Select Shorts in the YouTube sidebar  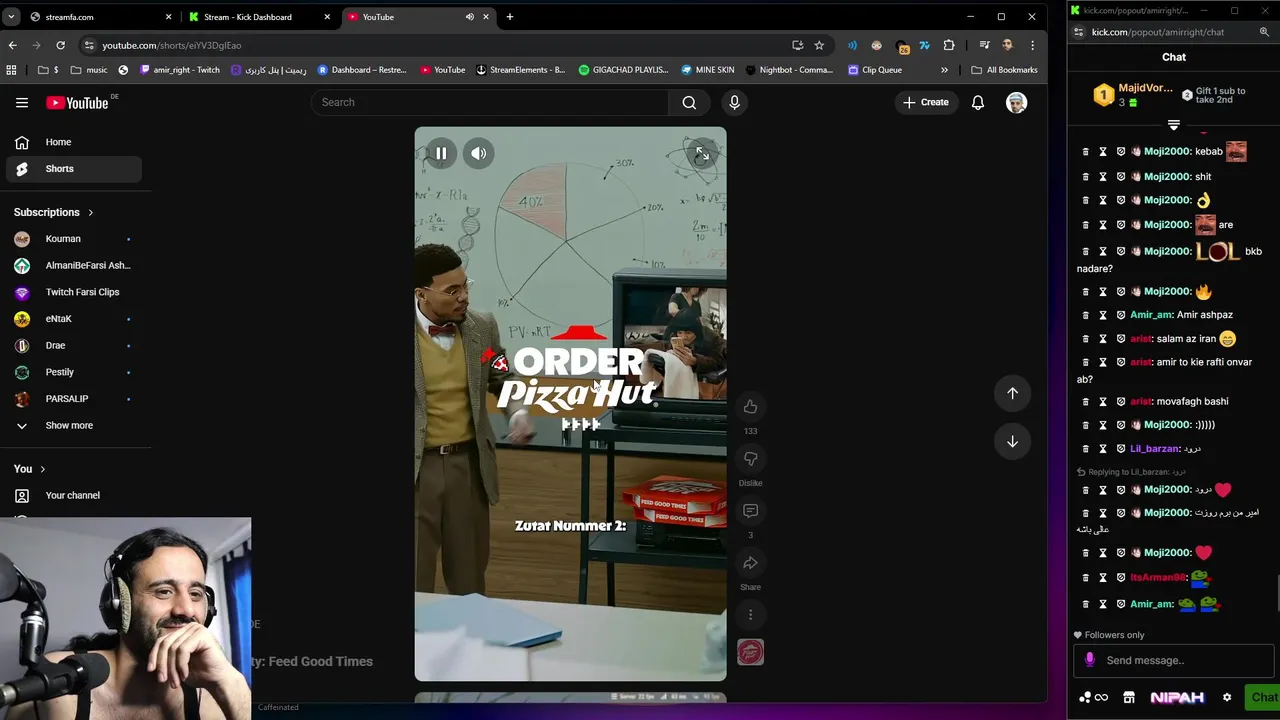pyautogui.click(x=74, y=169)
